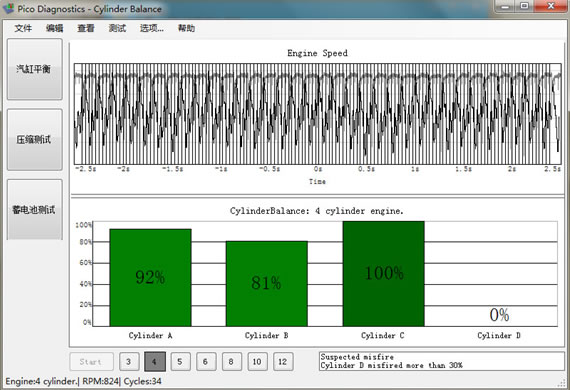Choose 10 cylinder engine option
Viewport: 570px width, 390px height.
pyautogui.click(x=257, y=362)
